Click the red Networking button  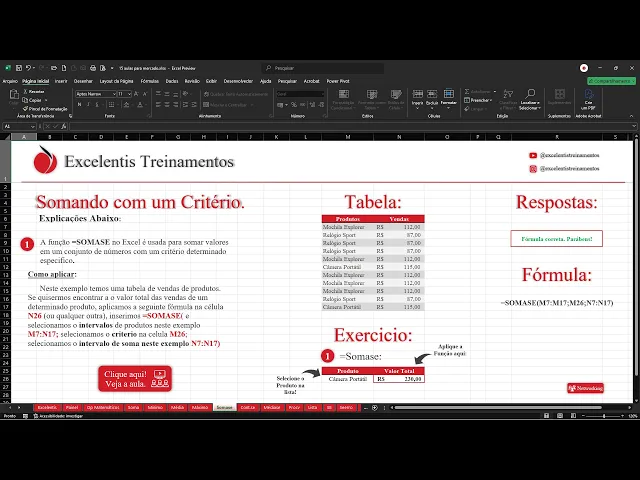click(585, 388)
